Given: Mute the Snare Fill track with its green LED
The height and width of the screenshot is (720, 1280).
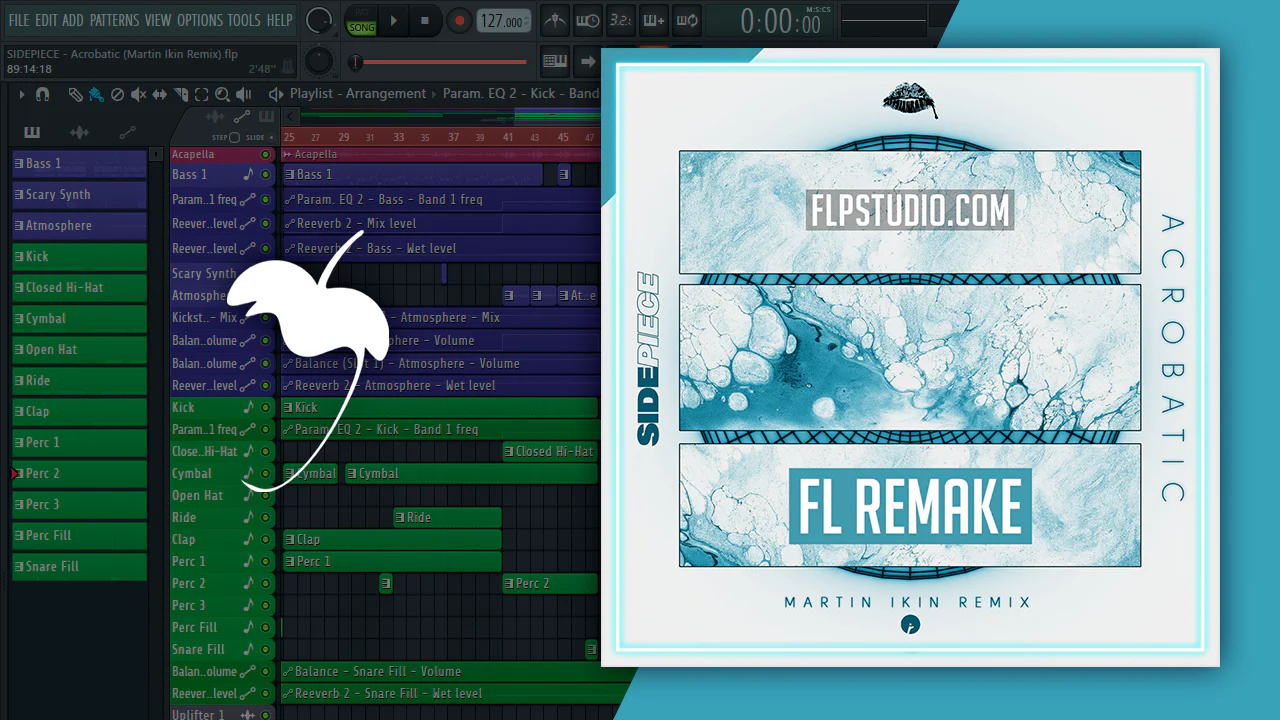Looking at the screenshot, I should tap(265, 650).
